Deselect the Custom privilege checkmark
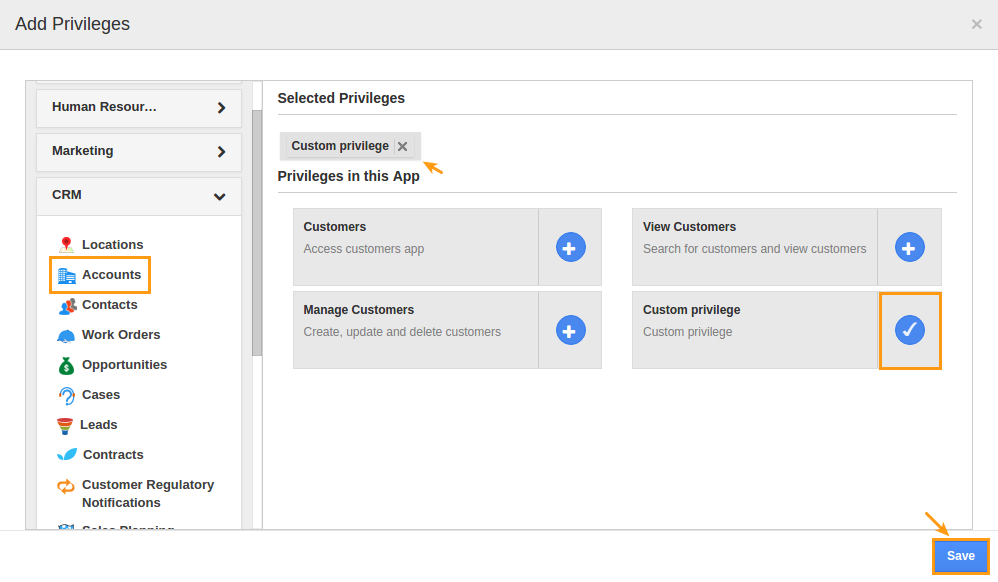998x582 pixels. tap(909, 330)
